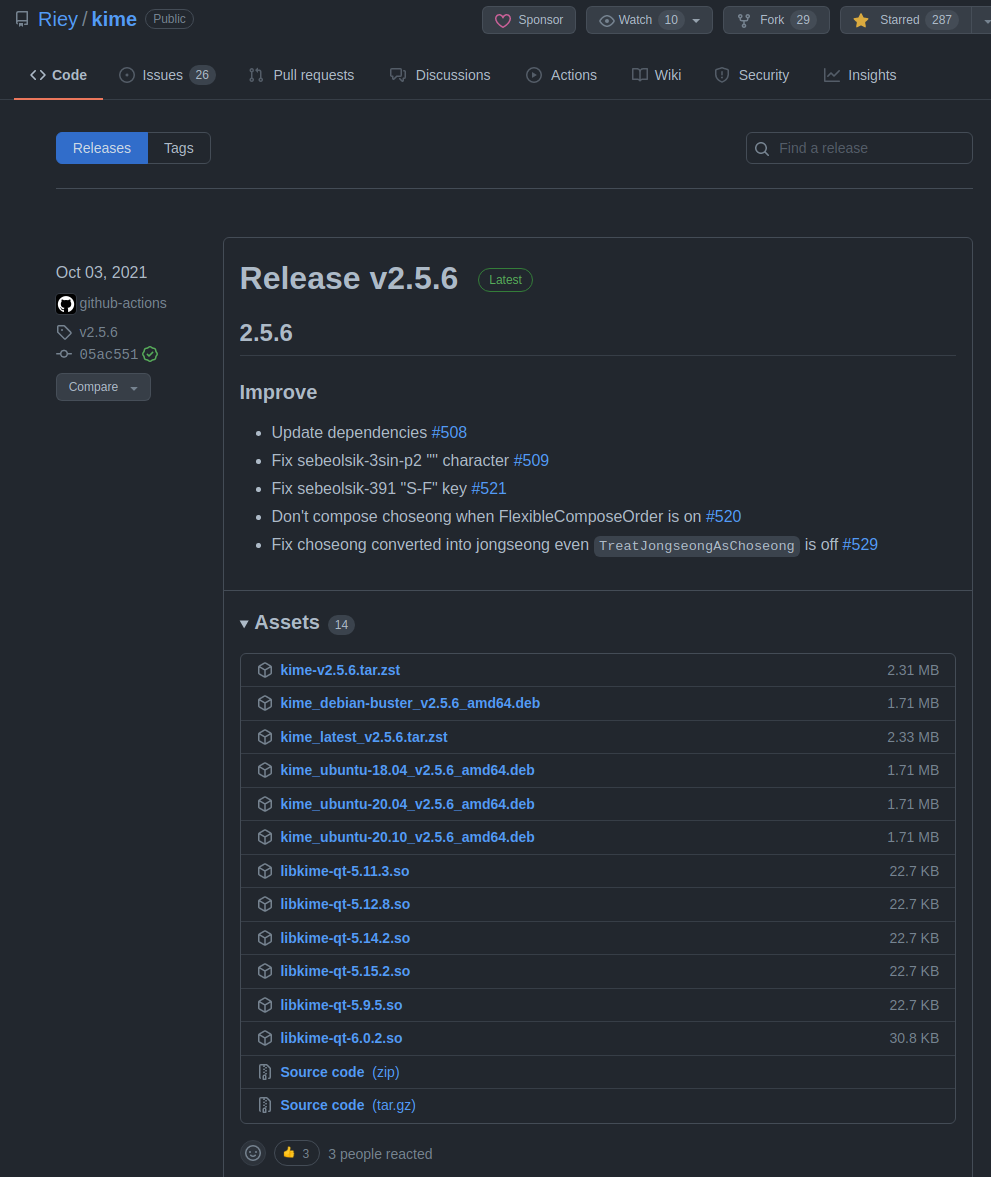Click package icon for ubuntu-20.10 deb

264,837
